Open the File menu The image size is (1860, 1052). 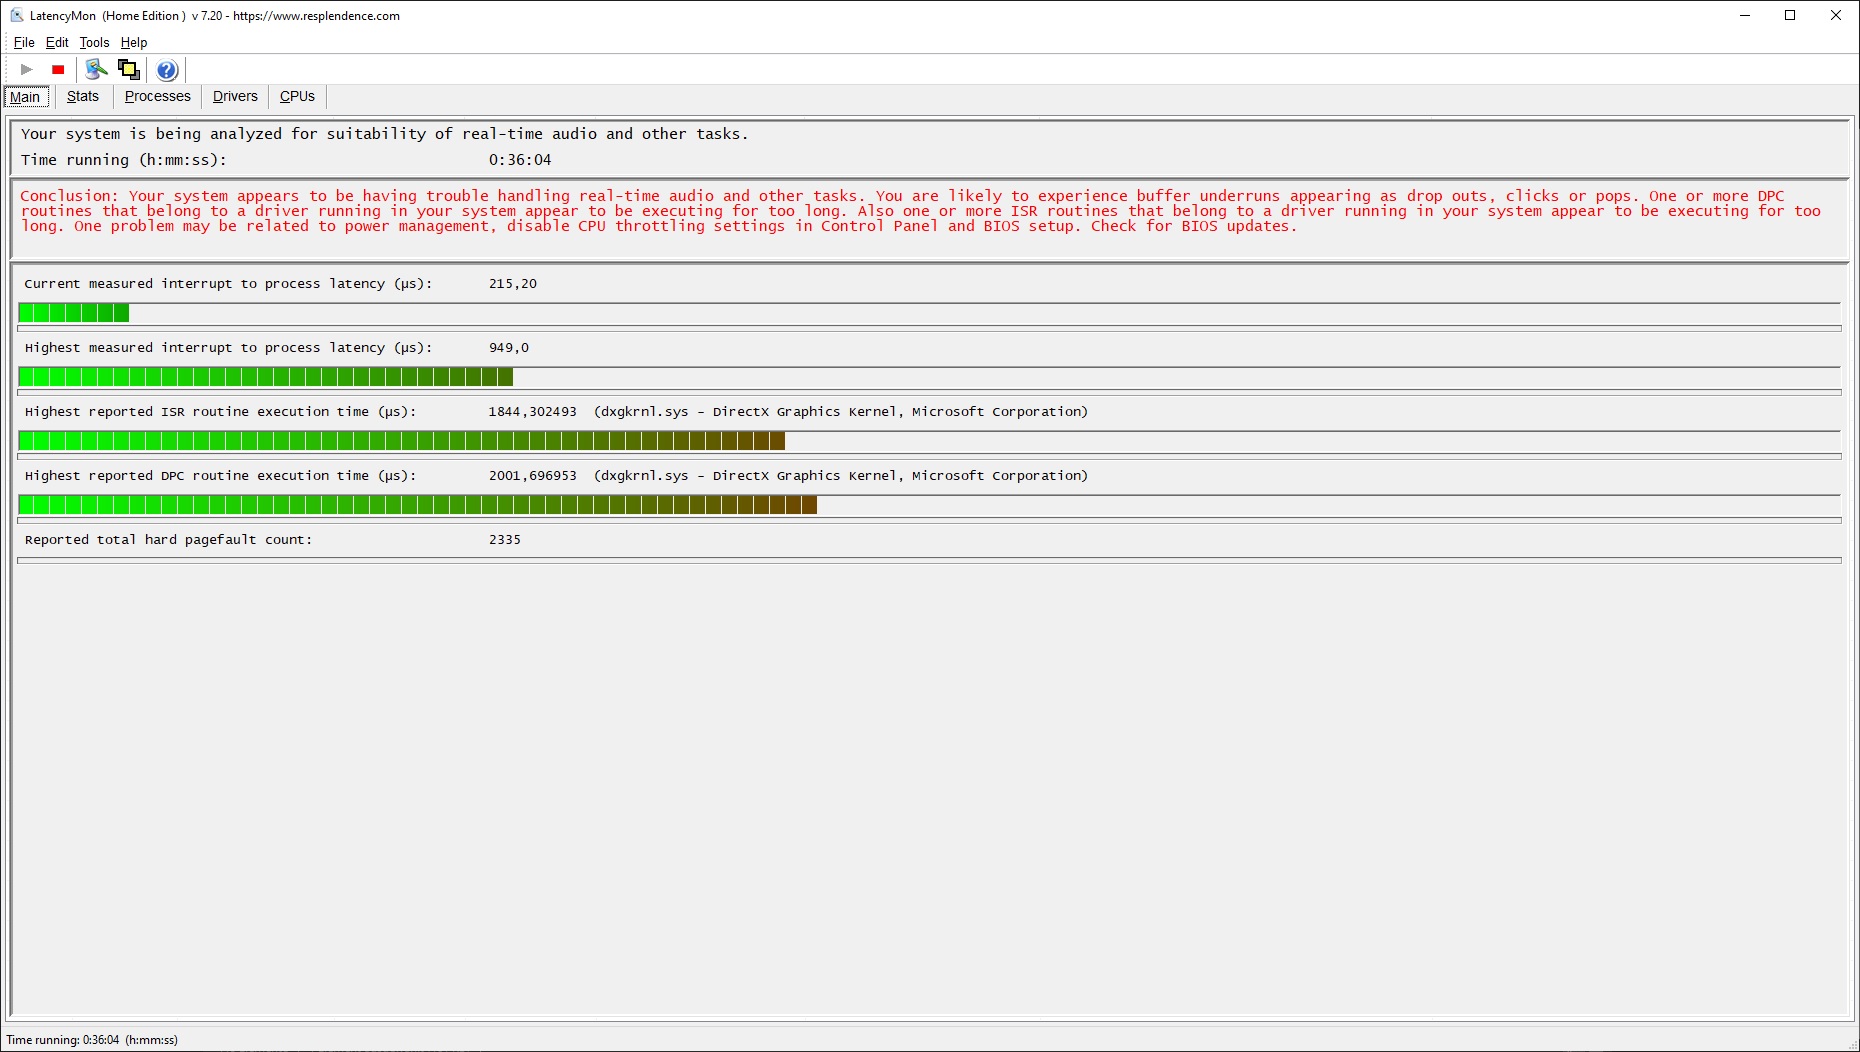click(x=24, y=42)
